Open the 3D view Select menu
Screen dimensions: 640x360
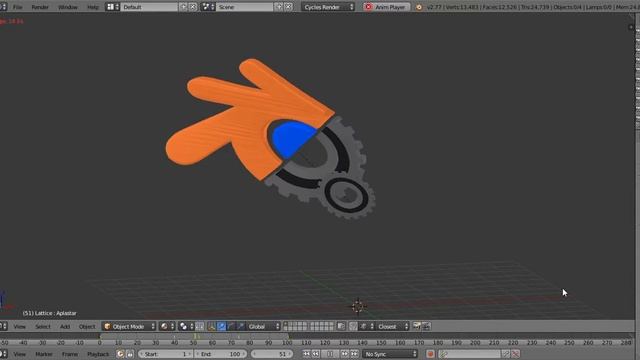pos(43,326)
